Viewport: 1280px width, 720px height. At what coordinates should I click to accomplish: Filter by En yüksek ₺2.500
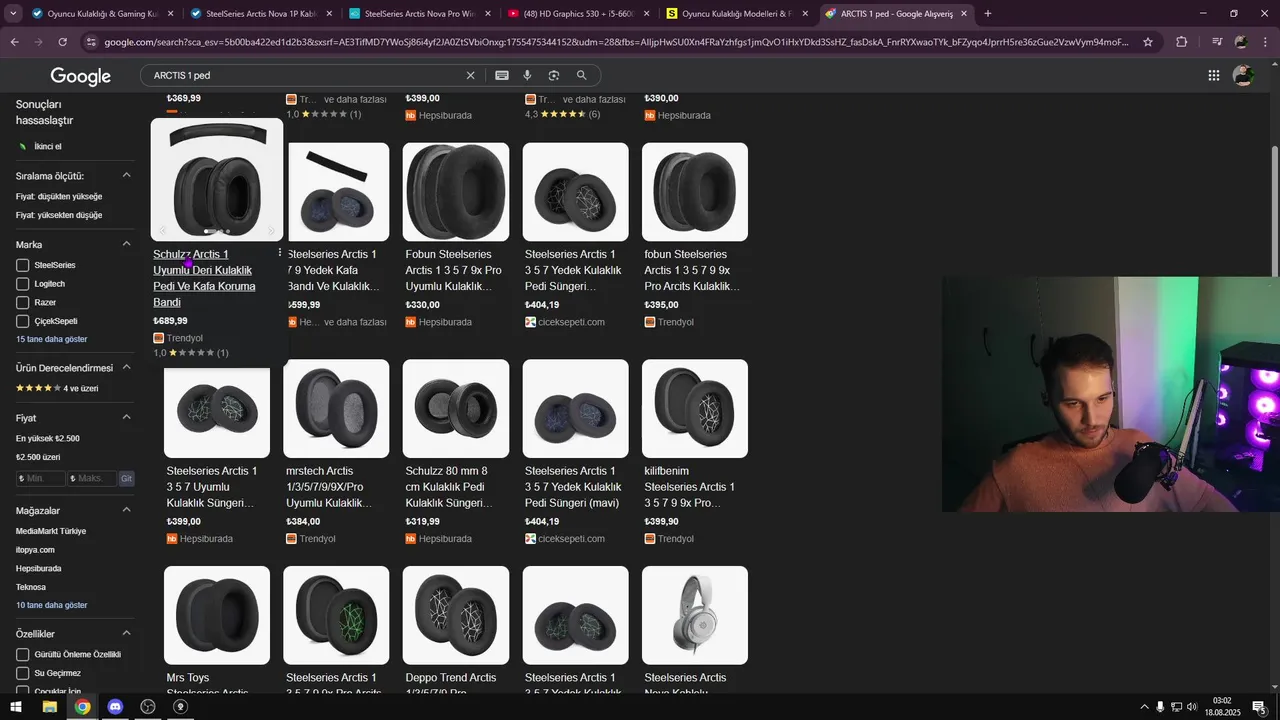pos(48,438)
